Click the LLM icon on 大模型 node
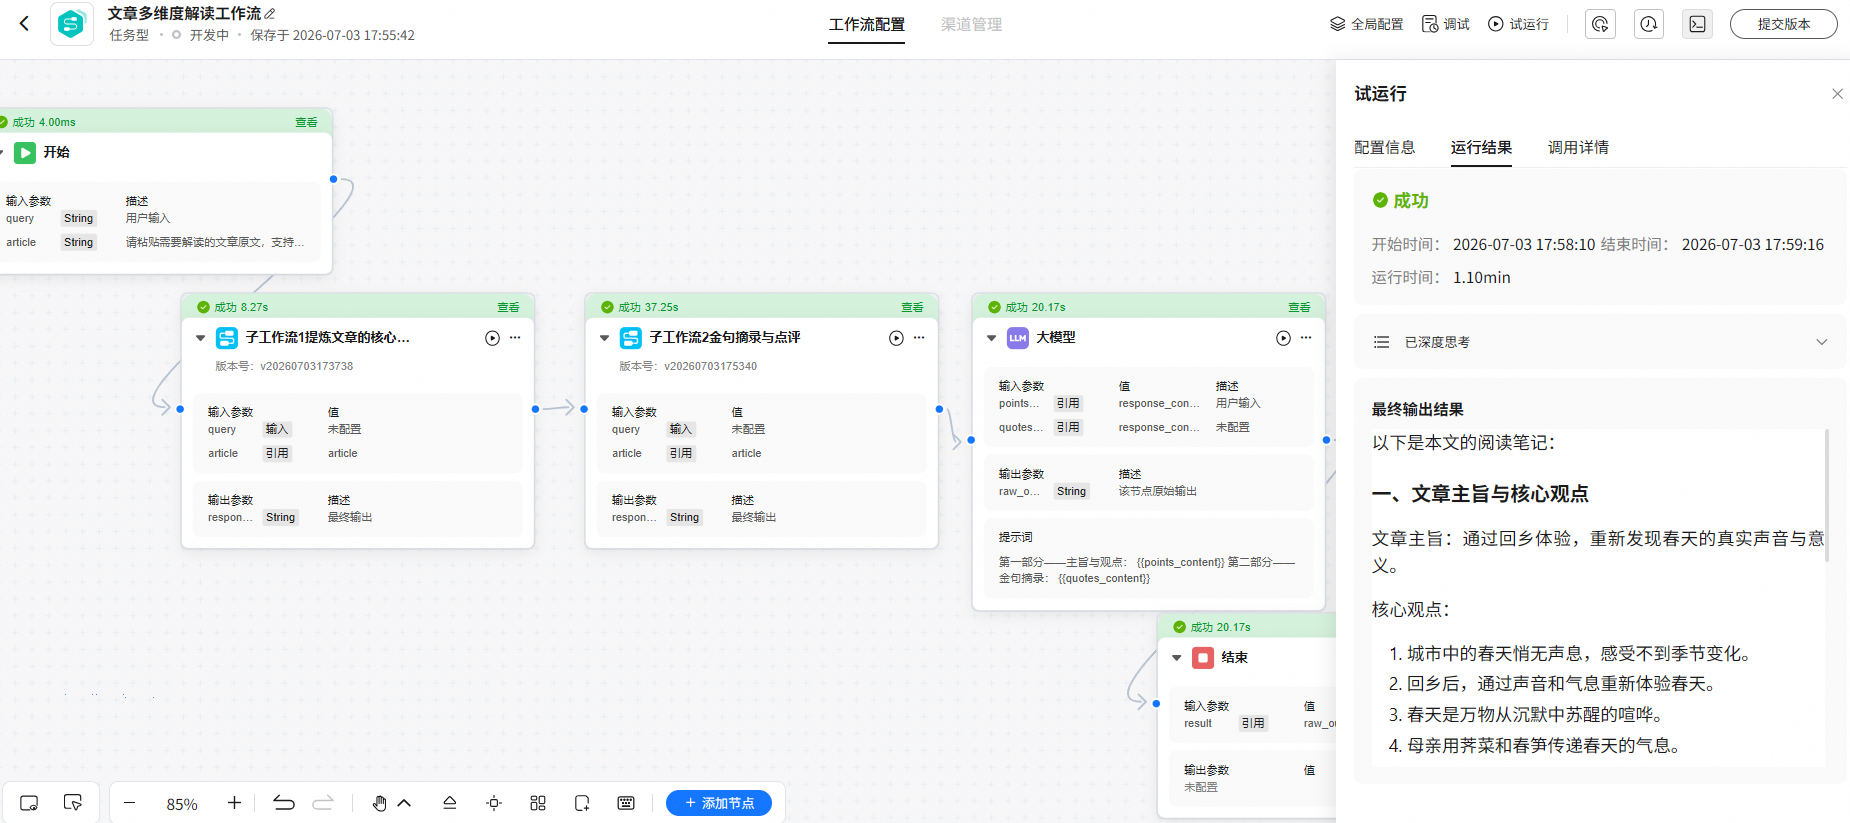The image size is (1850, 823). pos(1018,338)
